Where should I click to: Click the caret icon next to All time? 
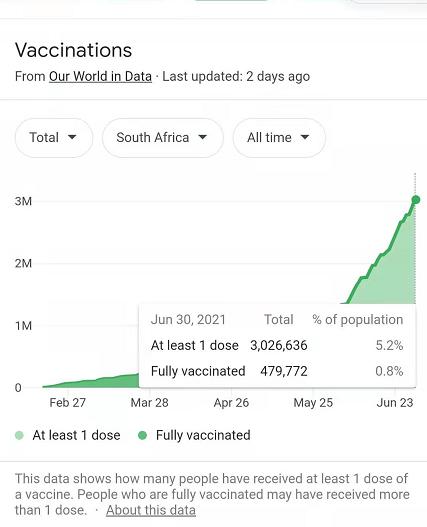coord(305,137)
